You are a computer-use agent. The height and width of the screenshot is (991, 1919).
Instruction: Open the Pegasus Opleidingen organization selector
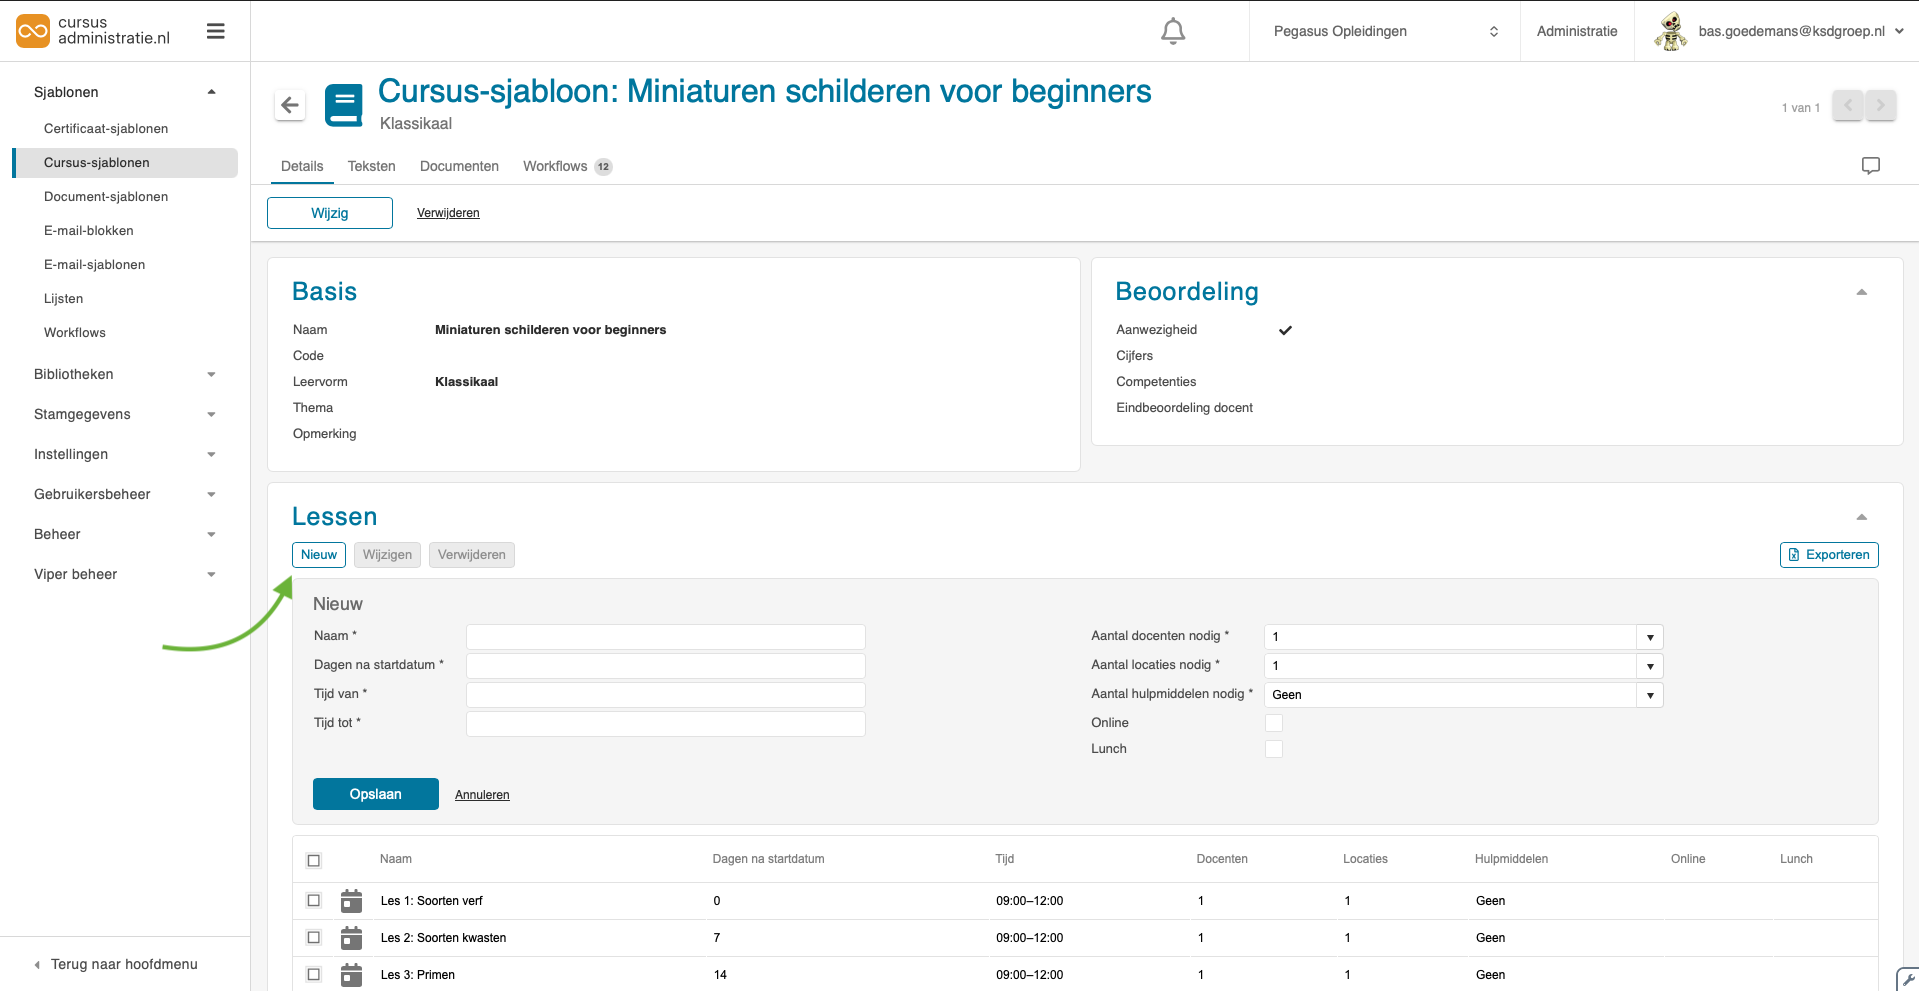pyautogui.click(x=1384, y=31)
